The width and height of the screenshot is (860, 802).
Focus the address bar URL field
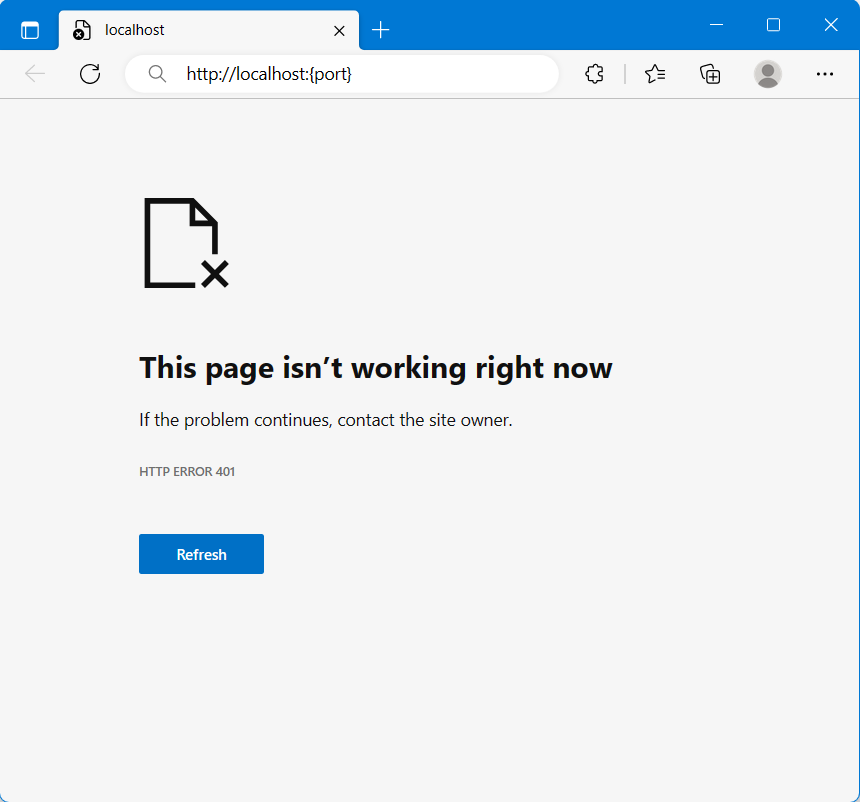(350, 73)
